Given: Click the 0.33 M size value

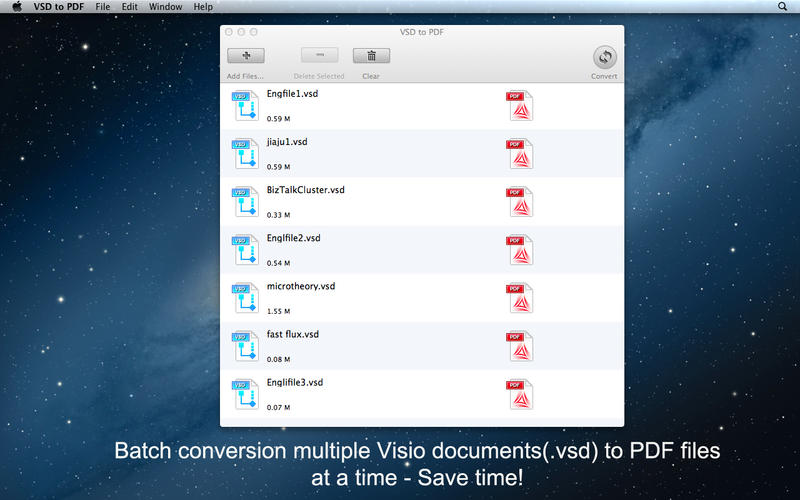Looking at the screenshot, I should 278,215.
